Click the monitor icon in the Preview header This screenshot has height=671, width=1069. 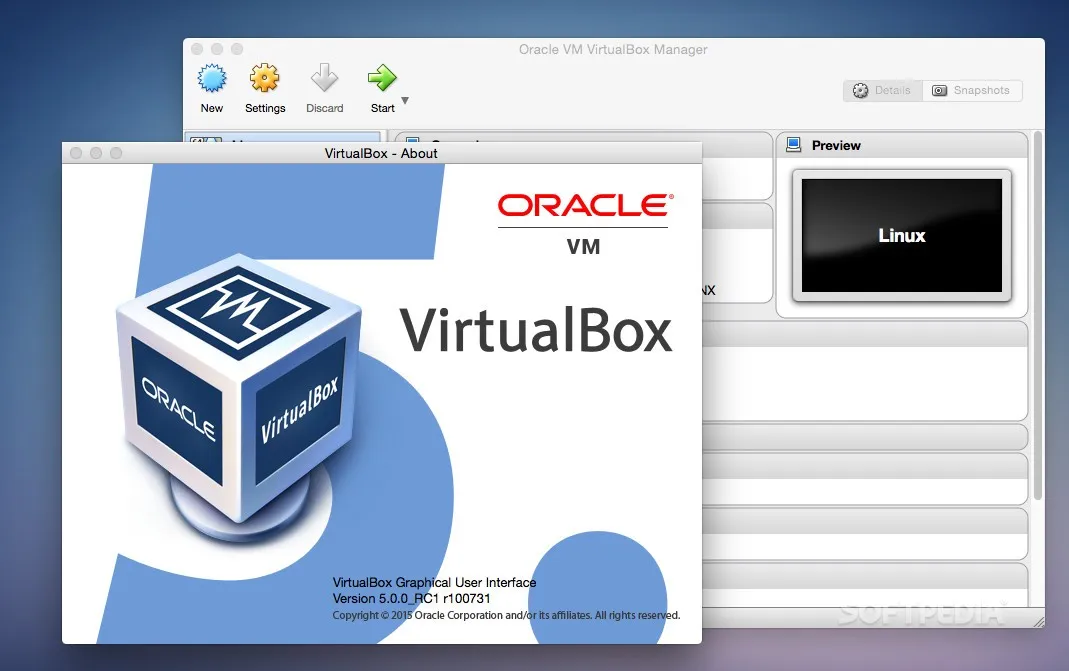(x=795, y=145)
